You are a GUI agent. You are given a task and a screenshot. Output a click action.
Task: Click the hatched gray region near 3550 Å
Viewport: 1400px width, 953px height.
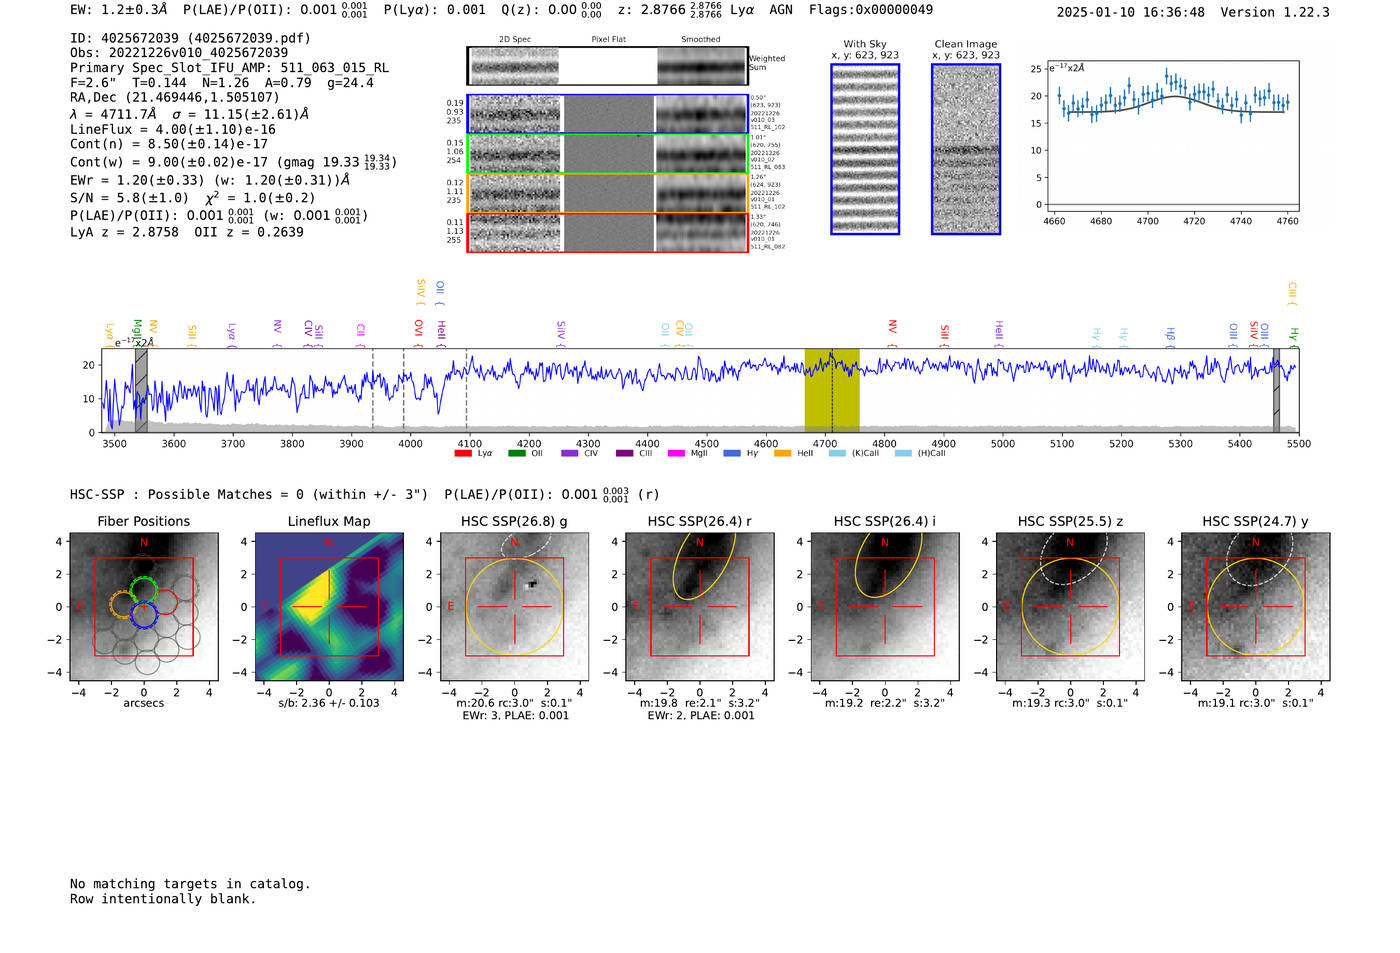141,390
